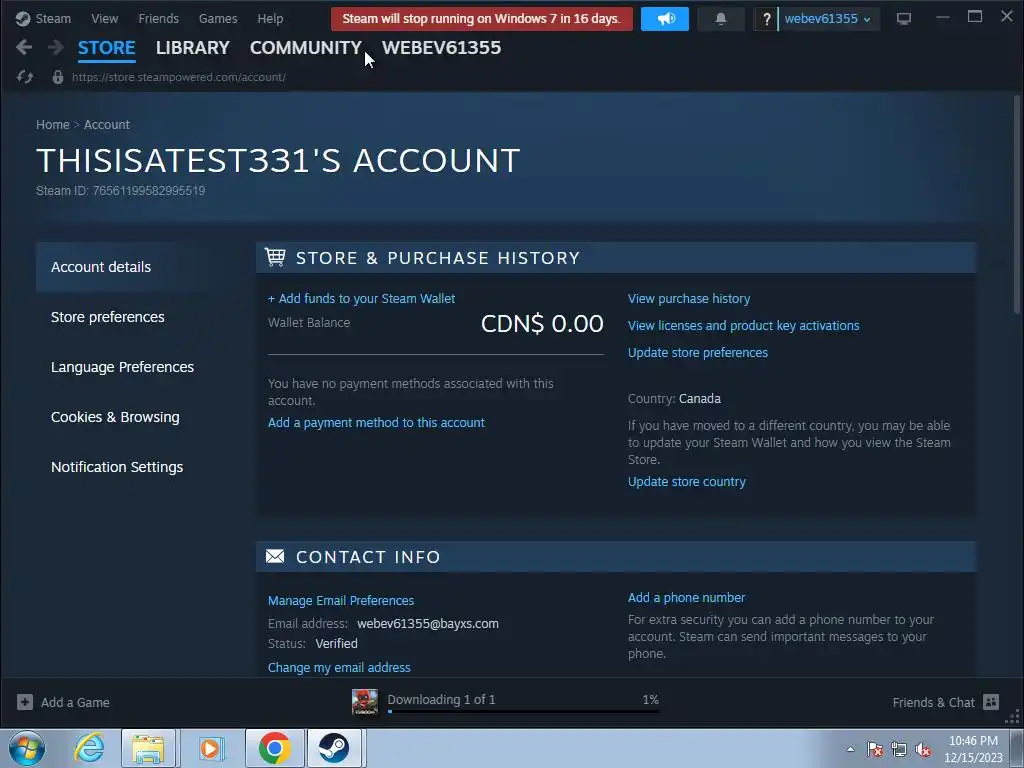1024x768 pixels.
Task: Click the Add a Game label
Action: pyautogui.click(x=75, y=702)
